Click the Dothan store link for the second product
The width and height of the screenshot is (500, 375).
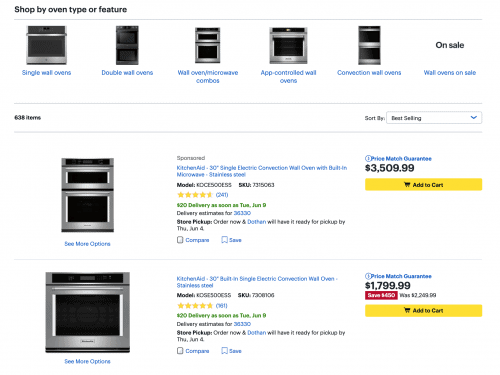click(x=257, y=333)
